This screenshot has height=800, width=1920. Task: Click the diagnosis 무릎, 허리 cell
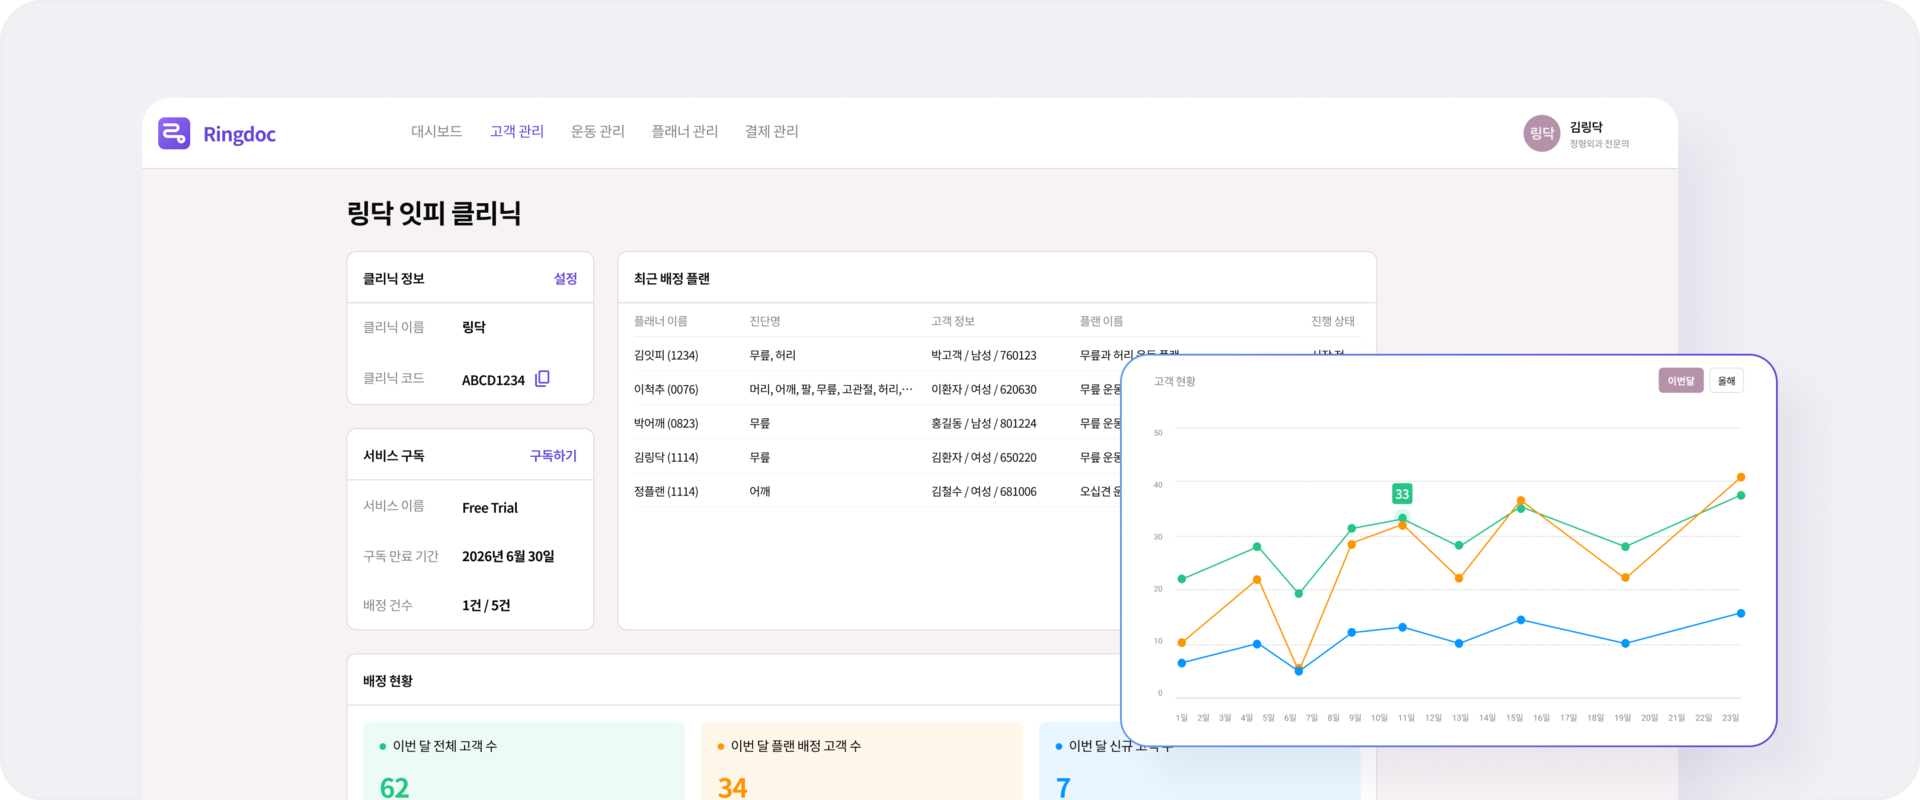pyautogui.click(x=772, y=356)
